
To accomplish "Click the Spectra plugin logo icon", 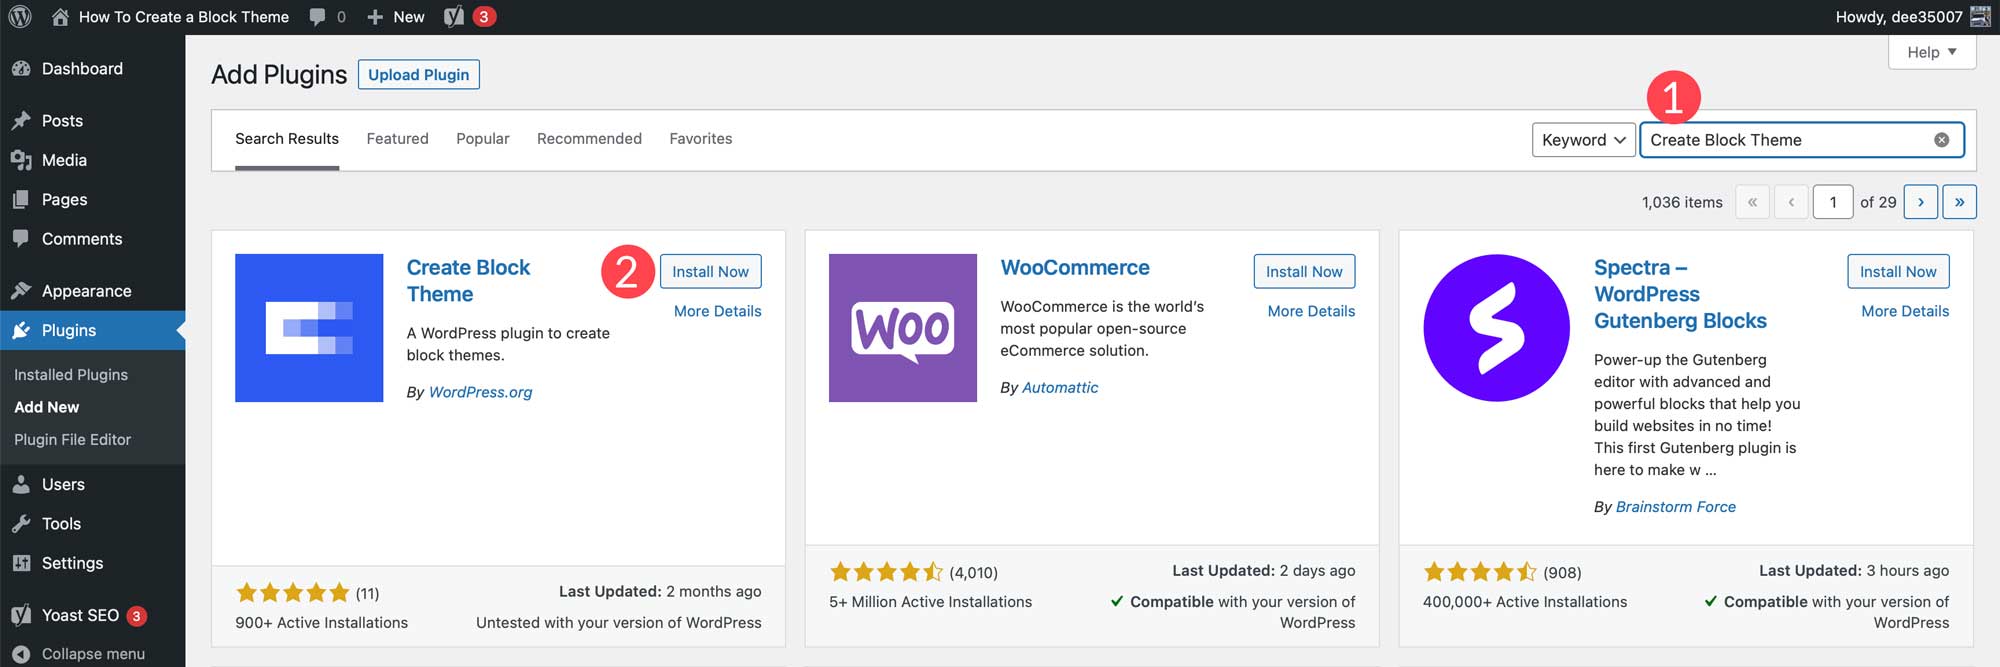I will coord(1496,328).
